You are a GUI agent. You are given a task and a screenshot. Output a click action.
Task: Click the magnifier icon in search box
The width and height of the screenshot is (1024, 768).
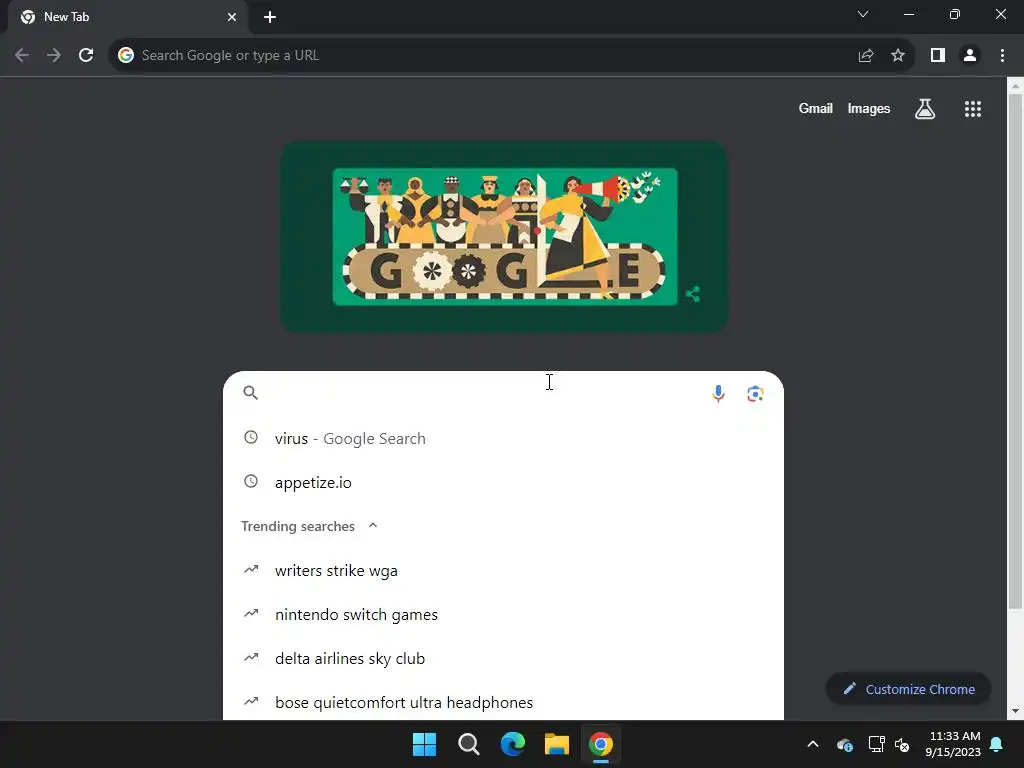pyautogui.click(x=251, y=392)
